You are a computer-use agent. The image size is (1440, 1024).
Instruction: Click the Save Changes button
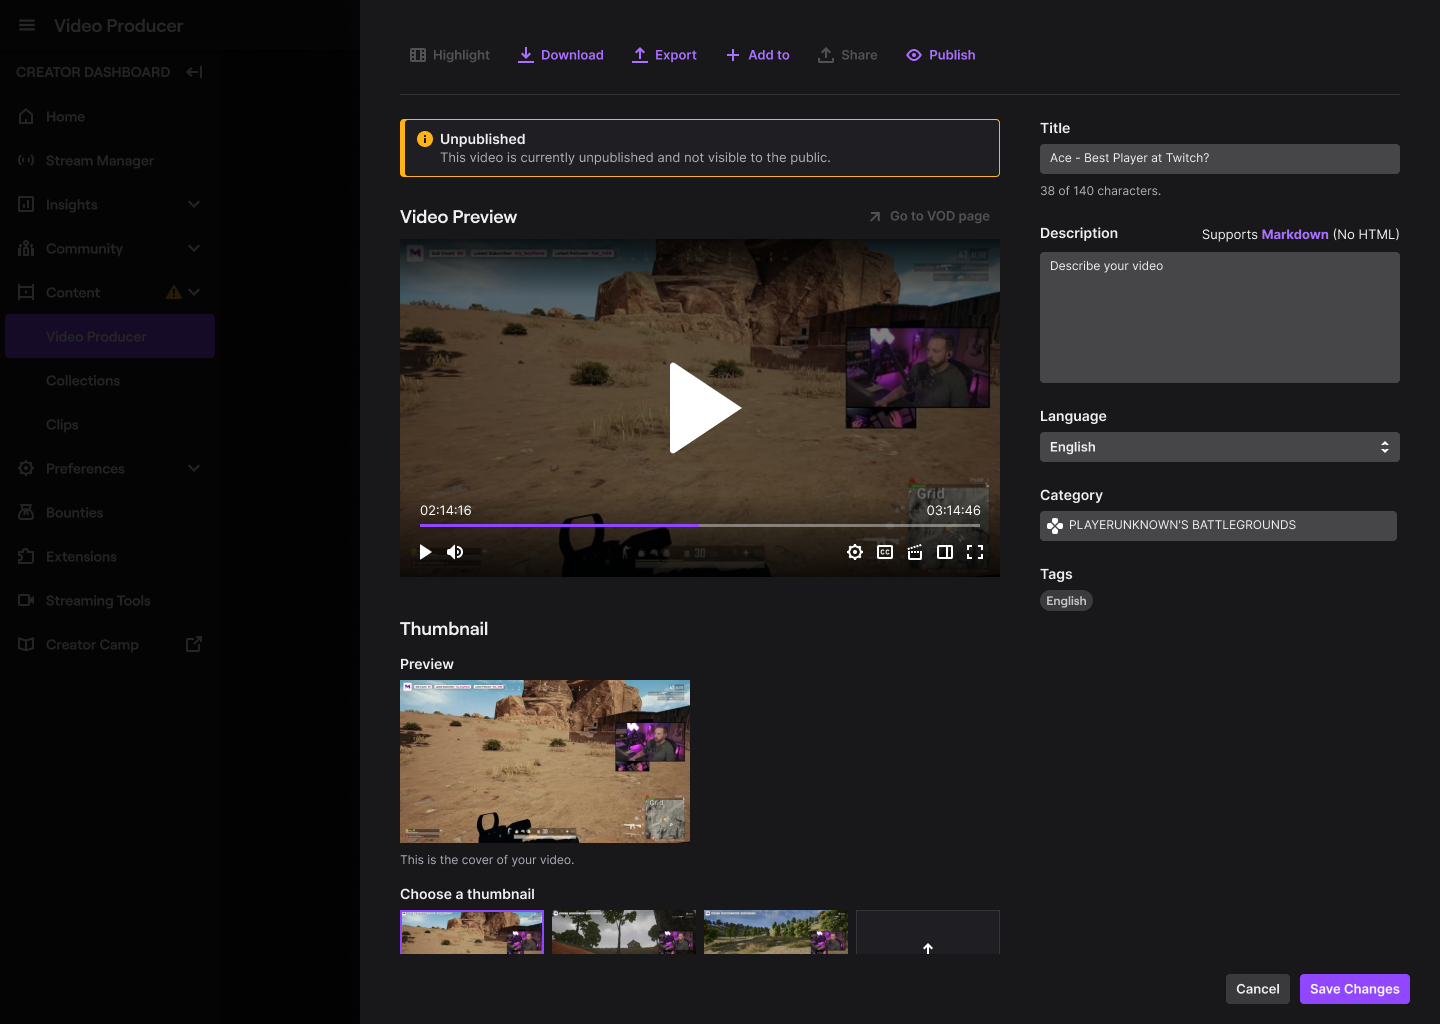click(1354, 989)
